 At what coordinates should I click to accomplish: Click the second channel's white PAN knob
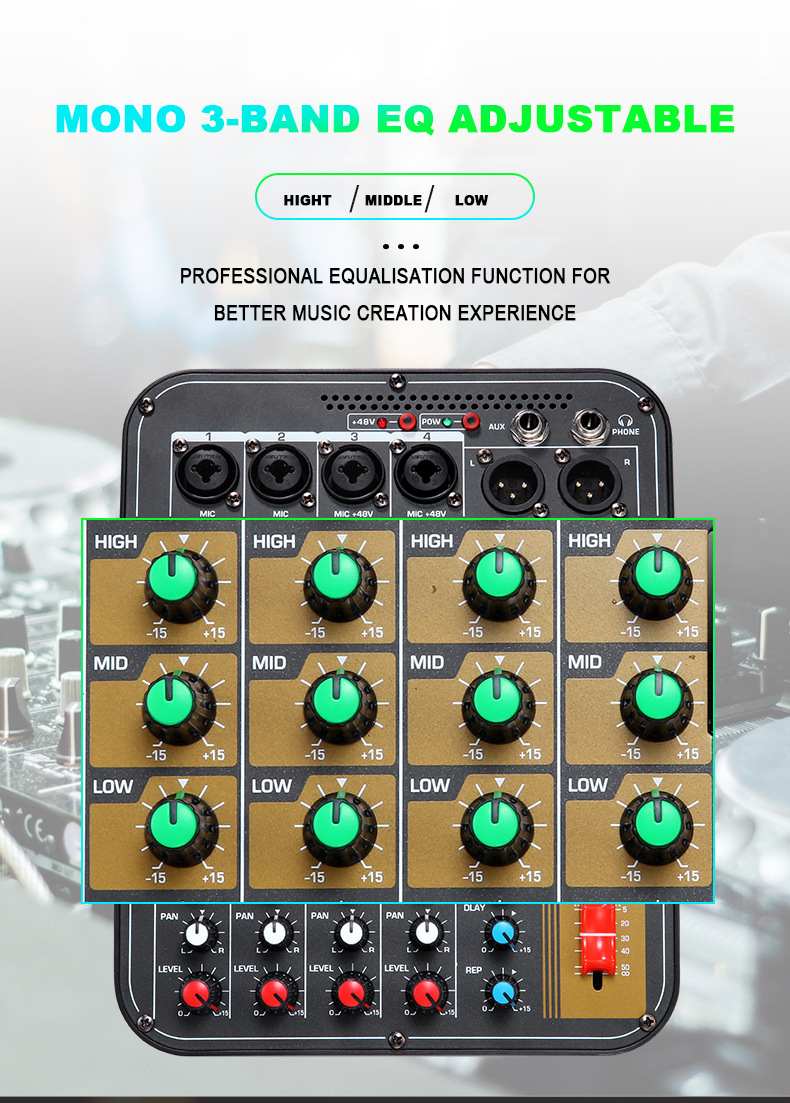[274, 933]
